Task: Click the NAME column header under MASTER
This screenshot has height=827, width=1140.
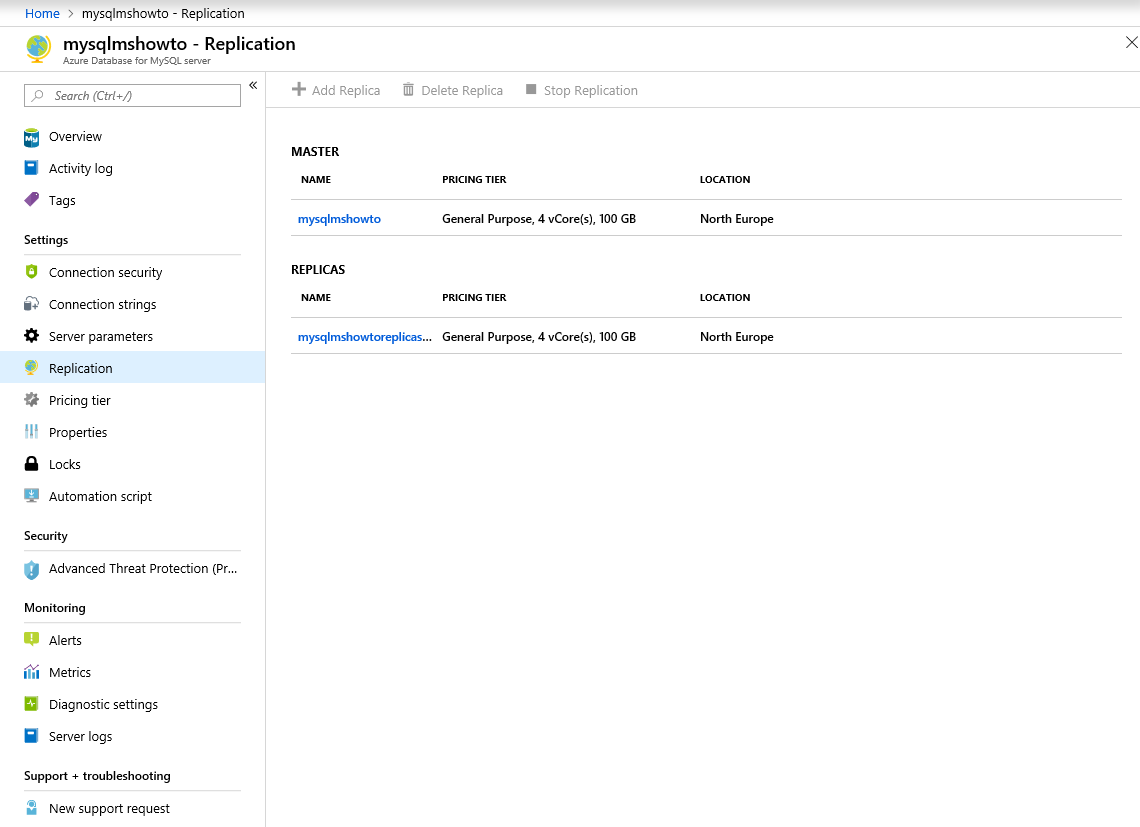Action: click(x=316, y=180)
